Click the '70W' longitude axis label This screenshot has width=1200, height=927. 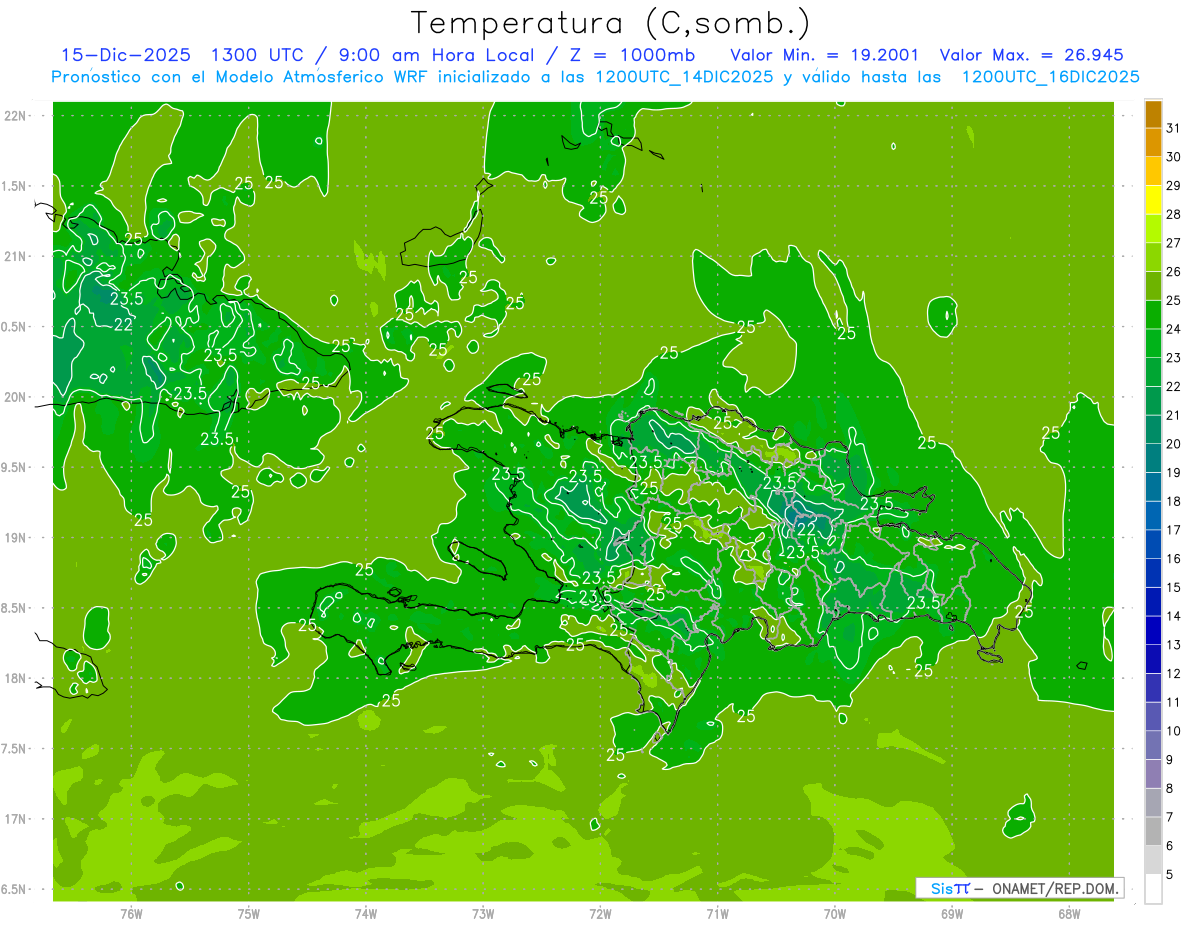(835, 913)
